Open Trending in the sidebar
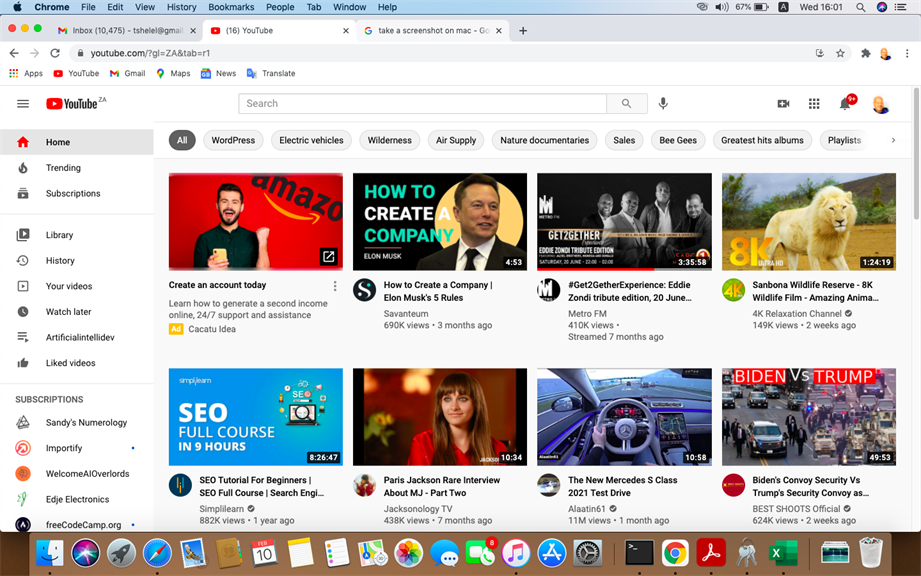The width and height of the screenshot is (921, 576). [63, 168]
